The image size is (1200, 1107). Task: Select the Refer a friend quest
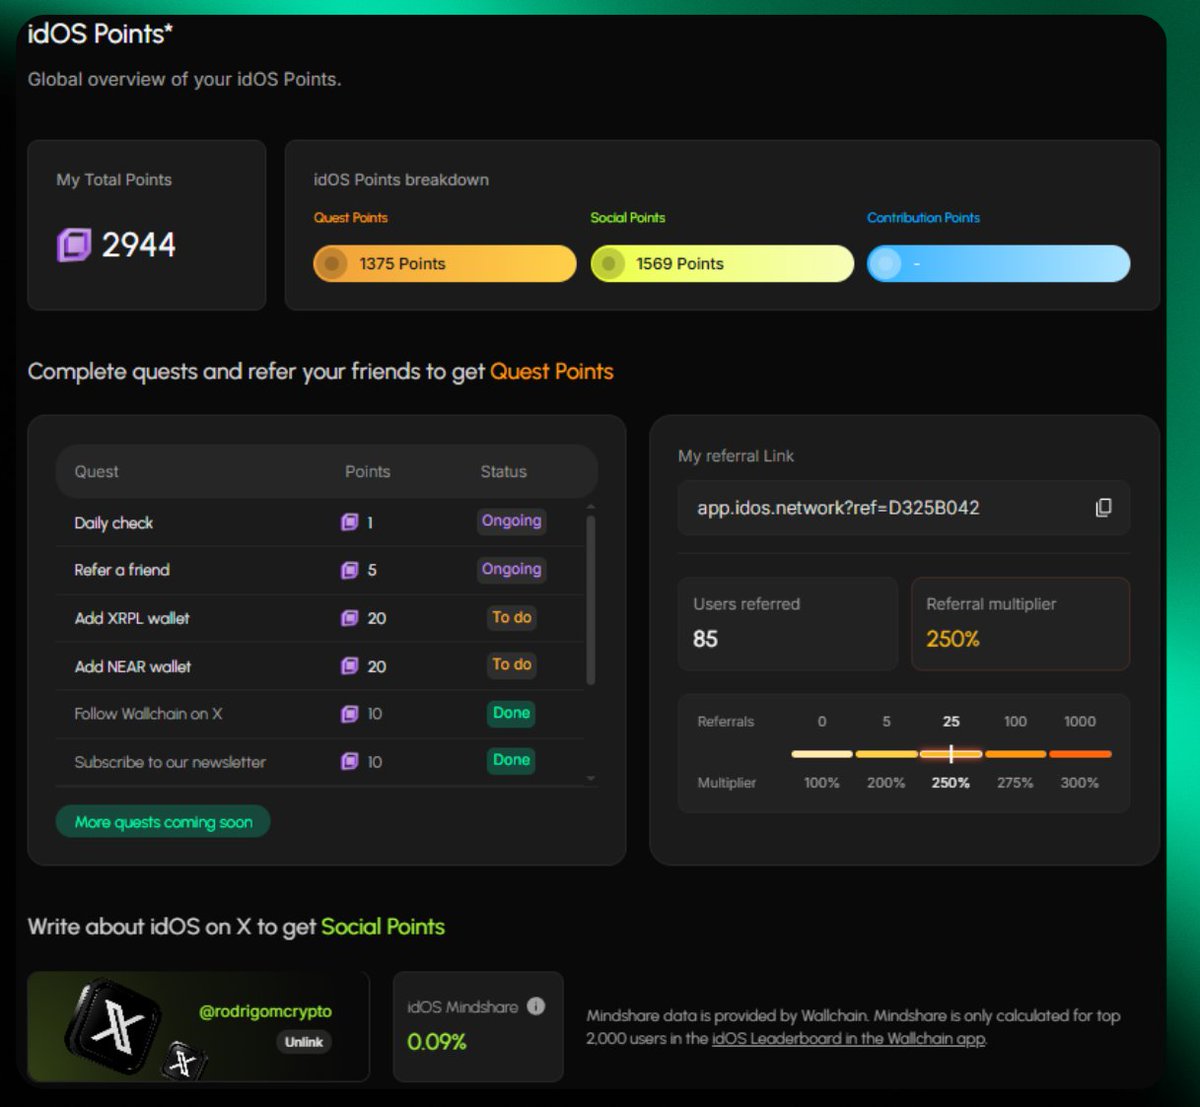[122, 570]
